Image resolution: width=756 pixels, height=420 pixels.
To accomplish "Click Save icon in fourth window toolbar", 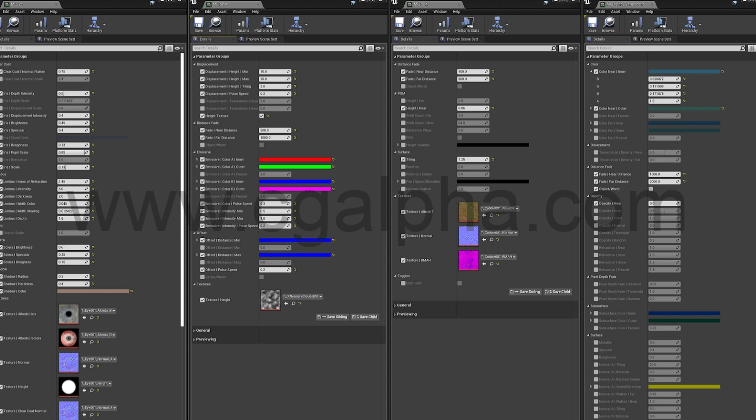I will (592, 24).
